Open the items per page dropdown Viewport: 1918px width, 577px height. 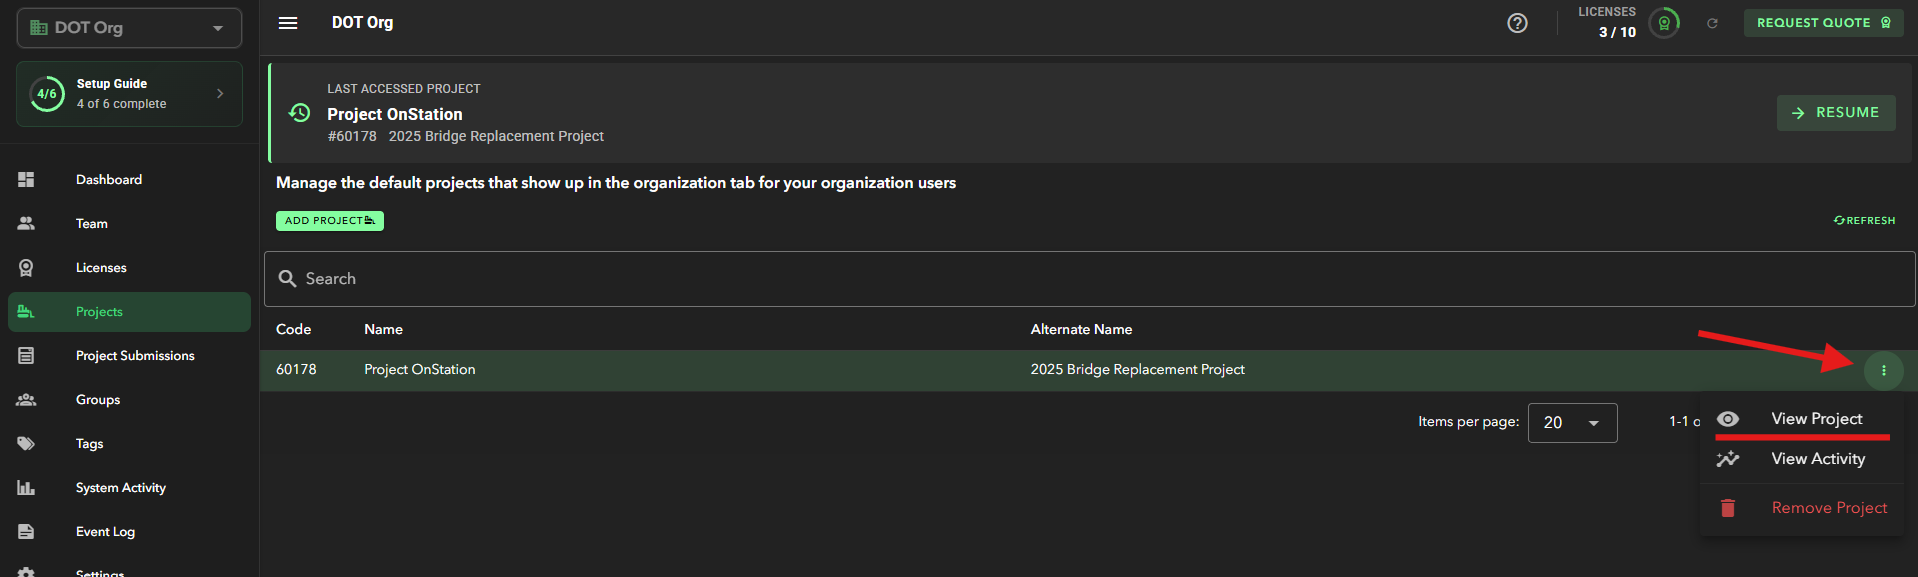click(x=1572, y=423)
